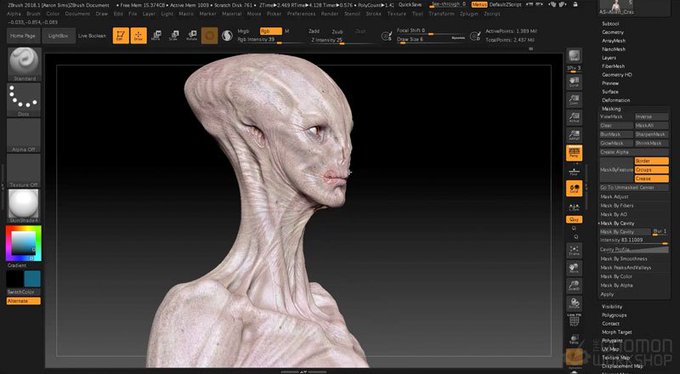680x374 pixels.
Task: Open the LightBox browser
Action: tap(59, 36)
